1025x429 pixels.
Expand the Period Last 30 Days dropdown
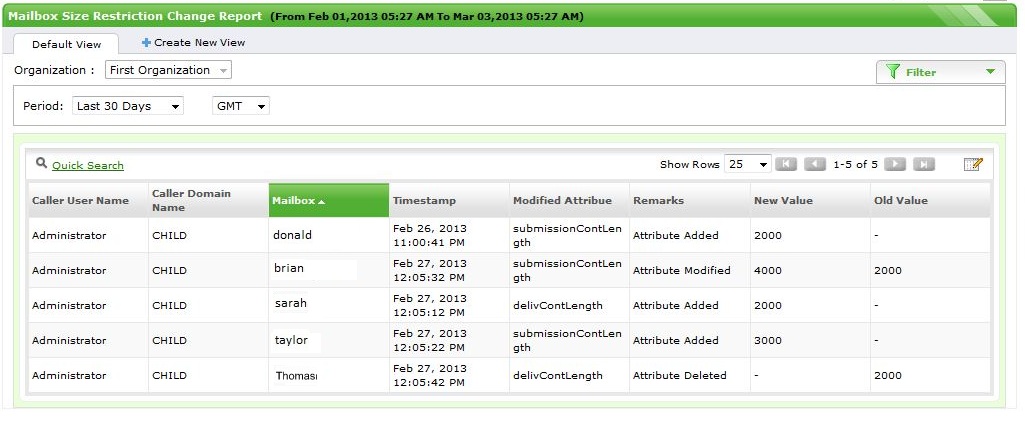coord(128,106)
